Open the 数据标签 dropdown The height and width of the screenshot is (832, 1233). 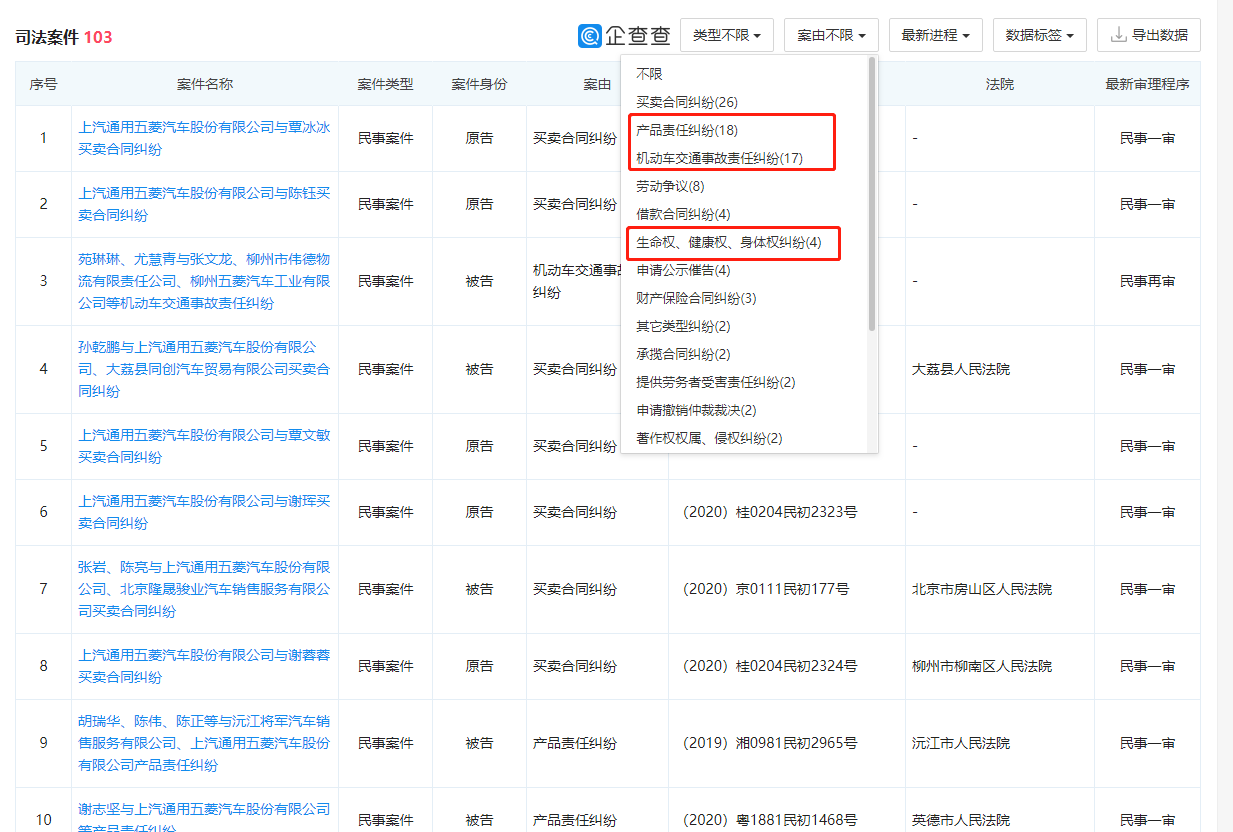tap(1040, 35)
